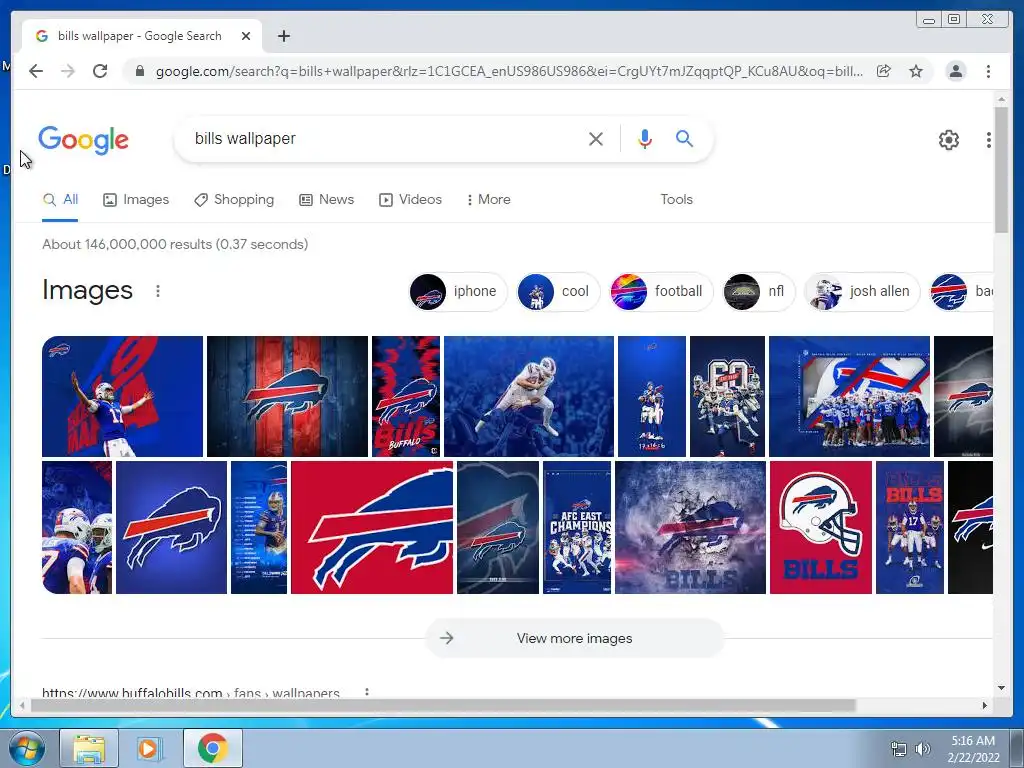Open Google apps dots menu
This screenshot has width=1024, height=768.
pos(988,140)
